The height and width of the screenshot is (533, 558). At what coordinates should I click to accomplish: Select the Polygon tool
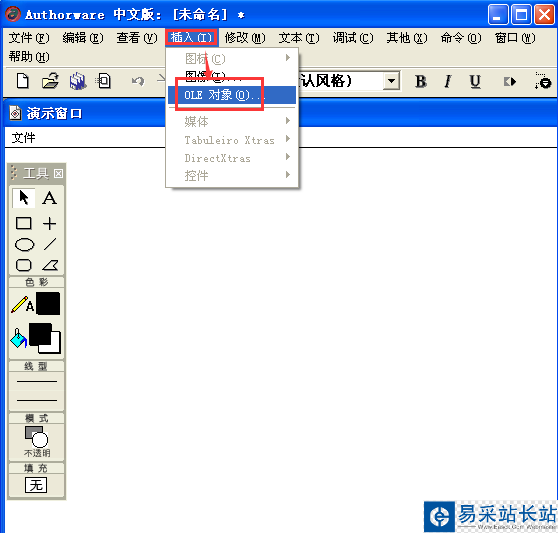(50, 265)
